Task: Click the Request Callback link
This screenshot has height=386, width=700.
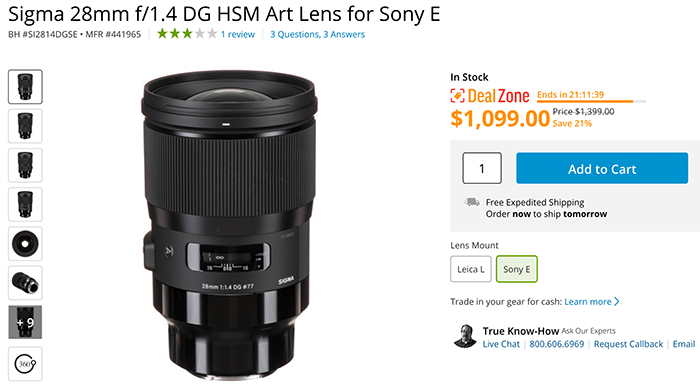Action: coord(628,344)
